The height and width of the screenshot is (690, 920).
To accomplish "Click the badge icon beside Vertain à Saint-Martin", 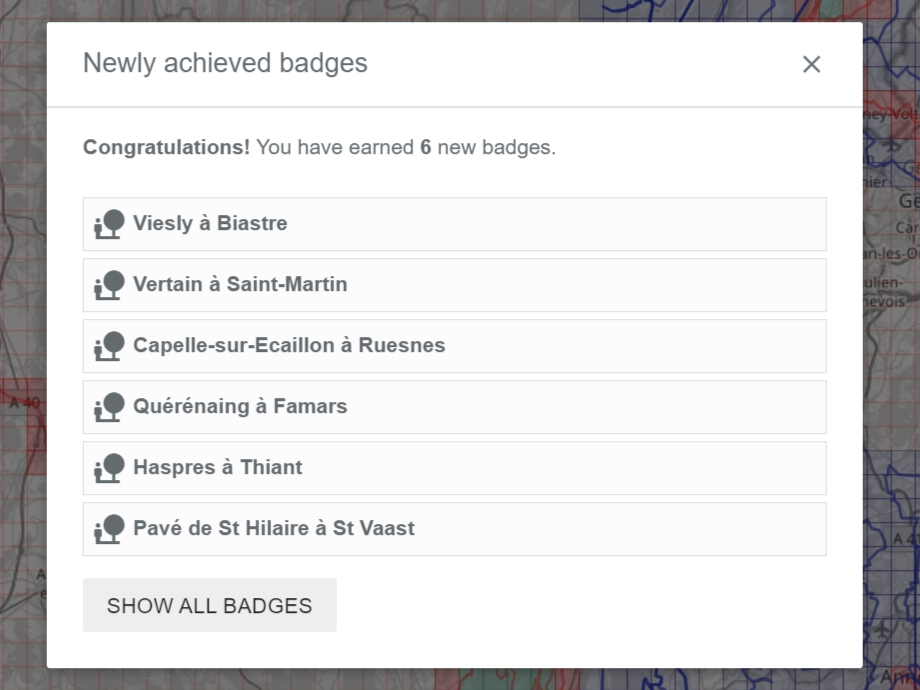I will point(109,285).
